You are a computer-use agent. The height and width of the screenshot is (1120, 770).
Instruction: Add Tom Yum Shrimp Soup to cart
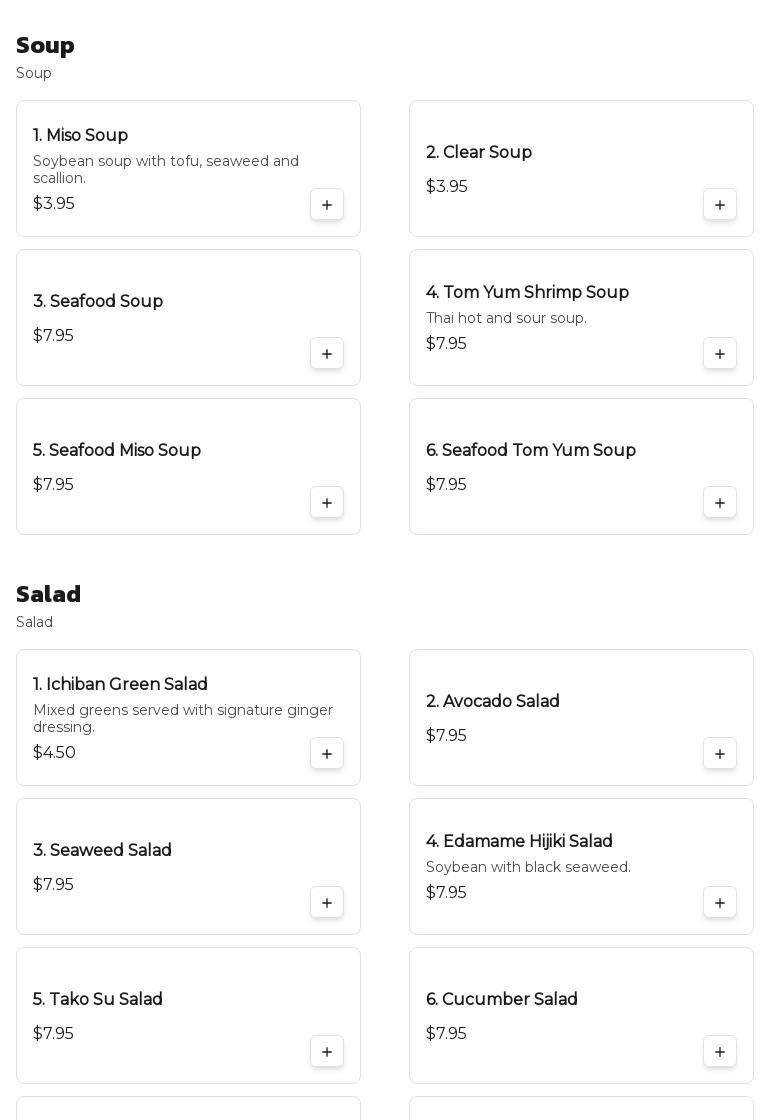[x=720, y=354]
